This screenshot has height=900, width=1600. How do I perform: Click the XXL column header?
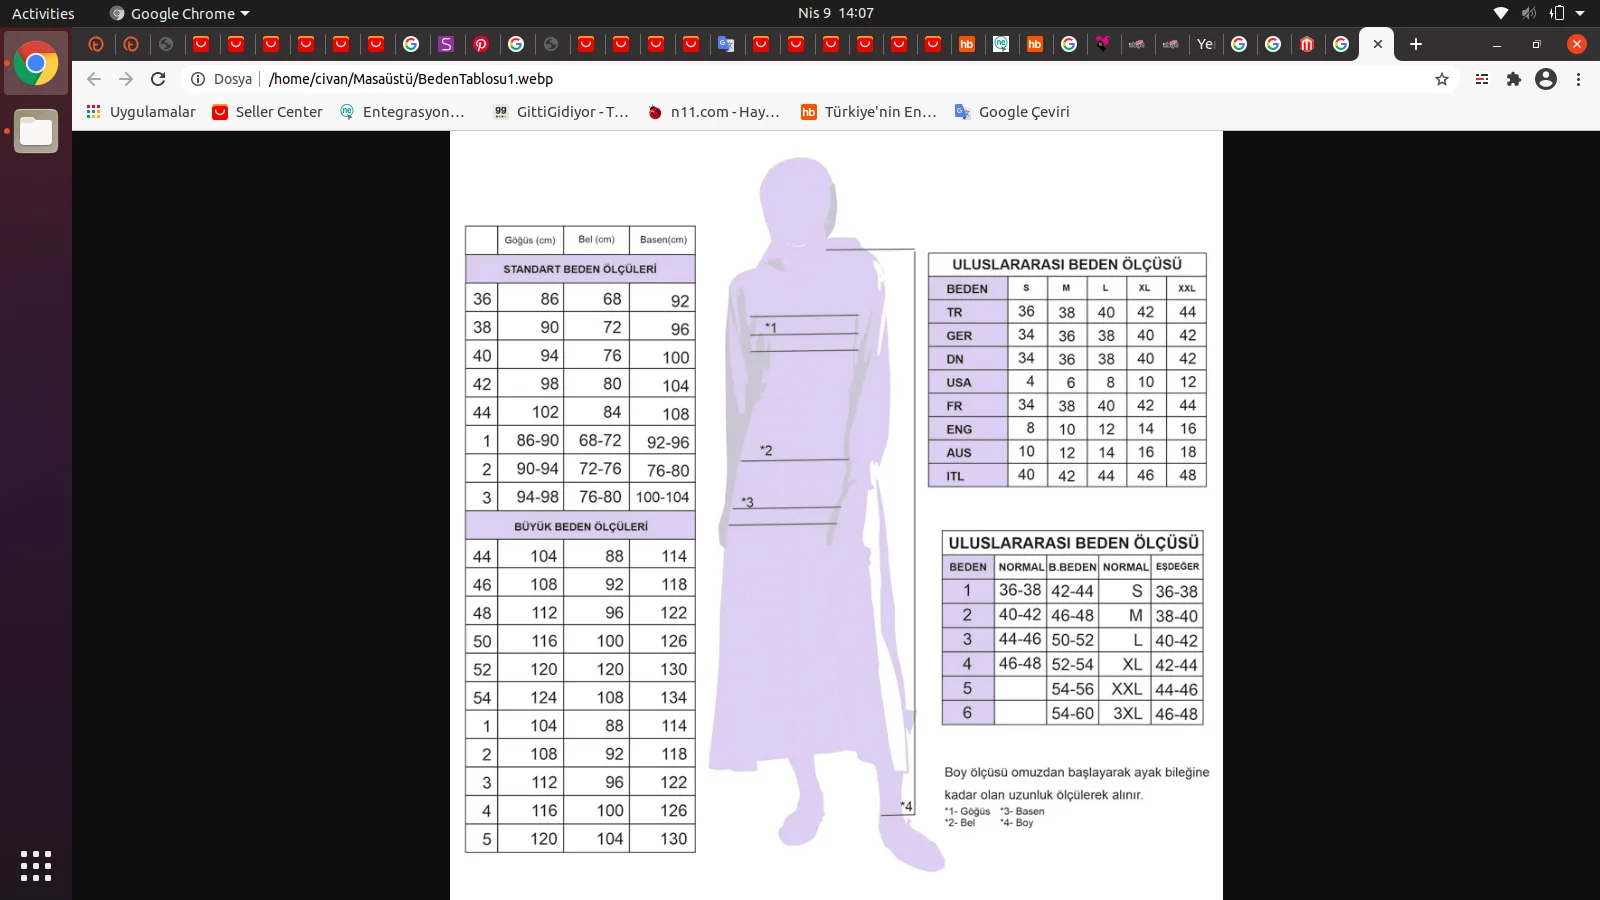[x=1186, y=288]
